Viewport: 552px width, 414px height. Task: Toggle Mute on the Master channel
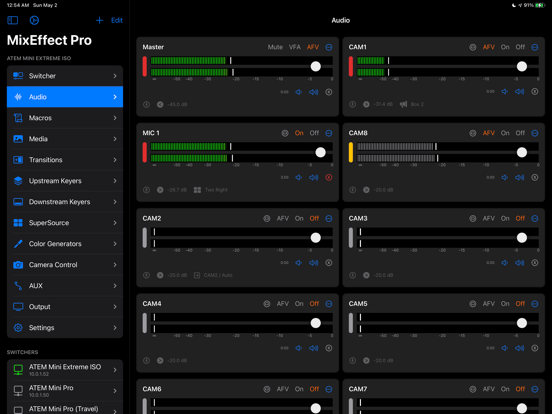[275, 47]
